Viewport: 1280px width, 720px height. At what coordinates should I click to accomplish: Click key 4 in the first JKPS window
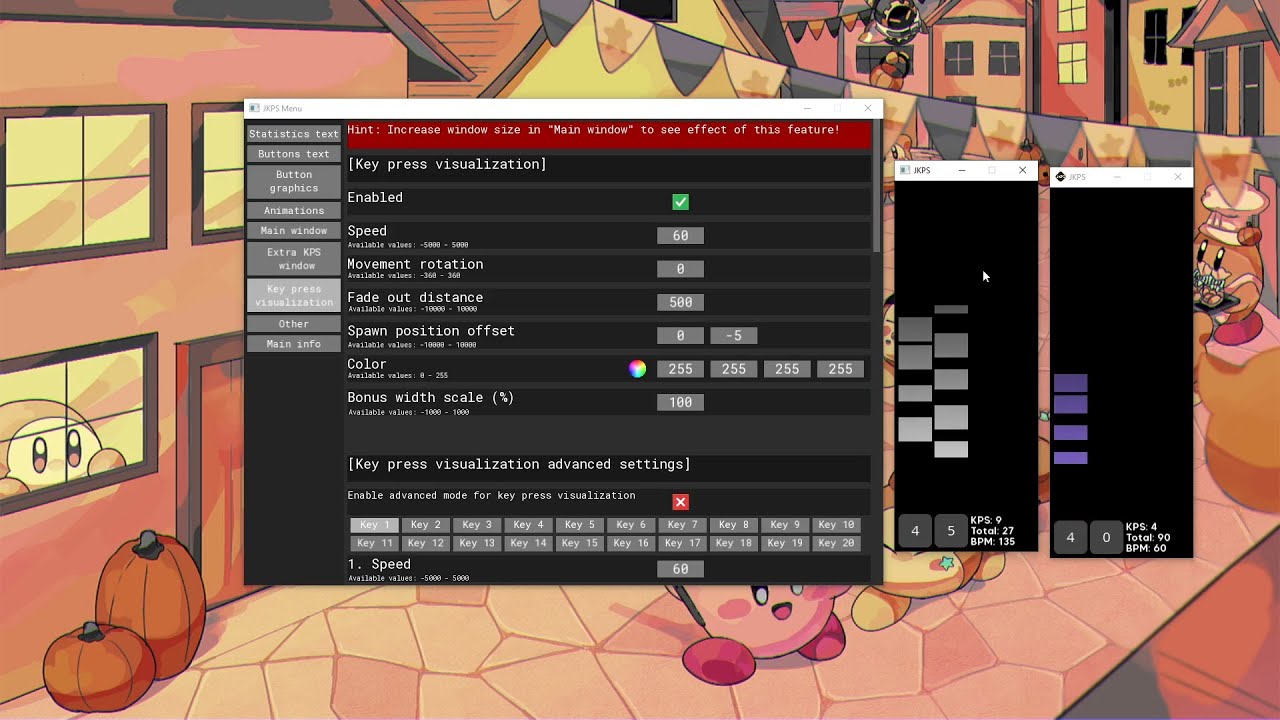(x=915, y=531)
